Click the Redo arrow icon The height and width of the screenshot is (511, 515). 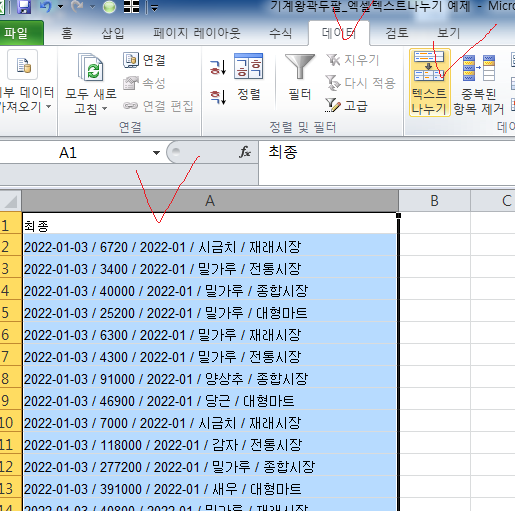77,7
